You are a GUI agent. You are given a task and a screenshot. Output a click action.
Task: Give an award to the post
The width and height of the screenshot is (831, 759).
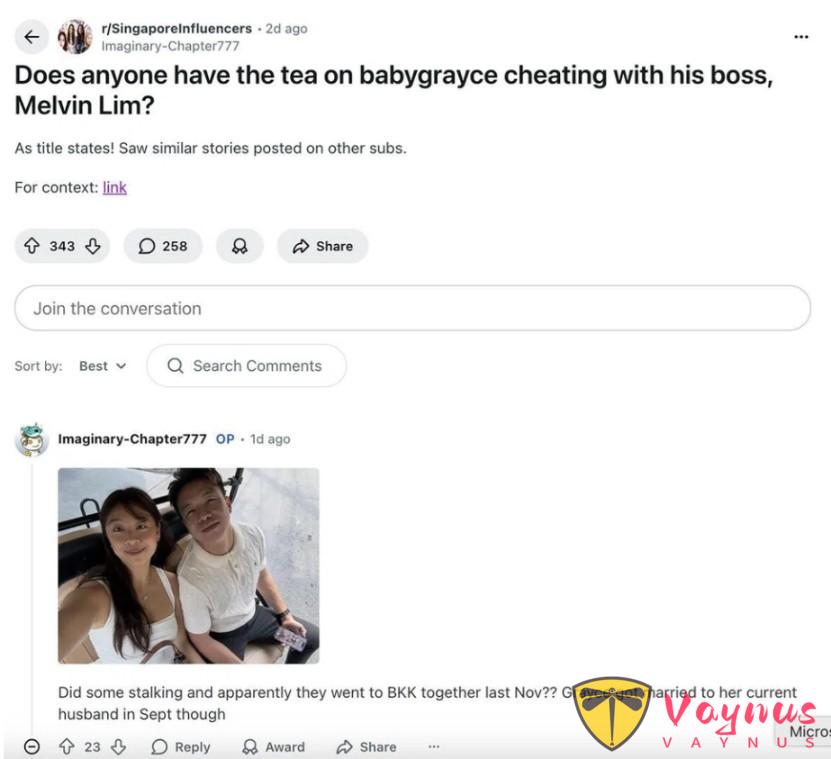[240, 246]
